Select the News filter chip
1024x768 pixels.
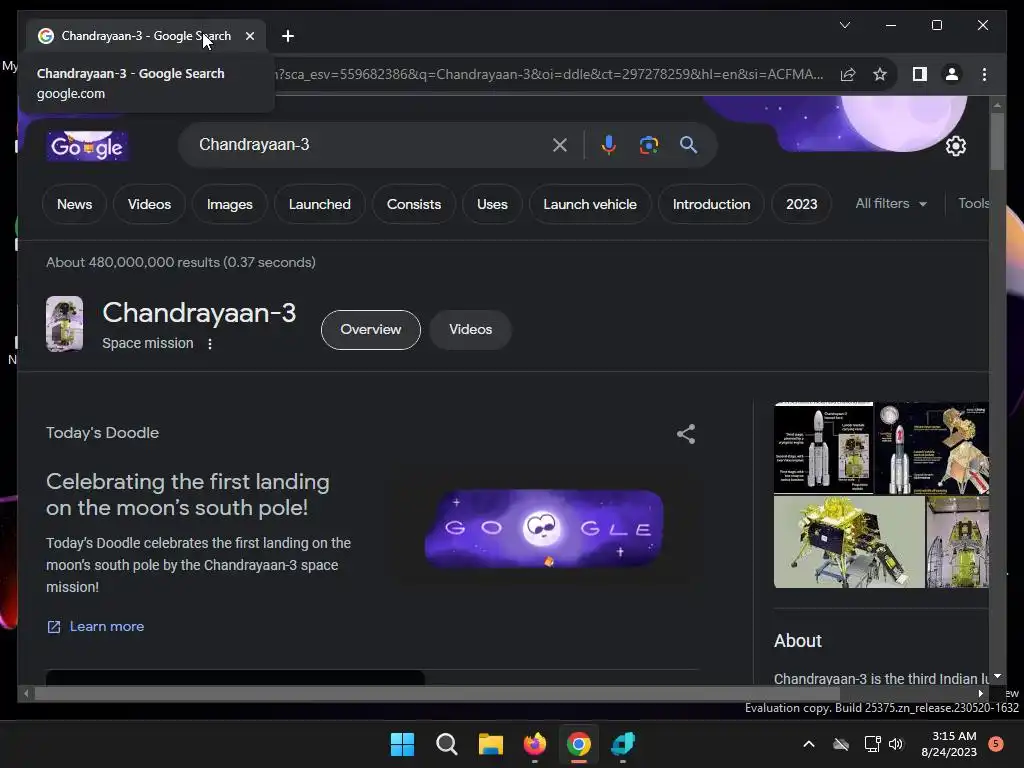tap(74, 204)
